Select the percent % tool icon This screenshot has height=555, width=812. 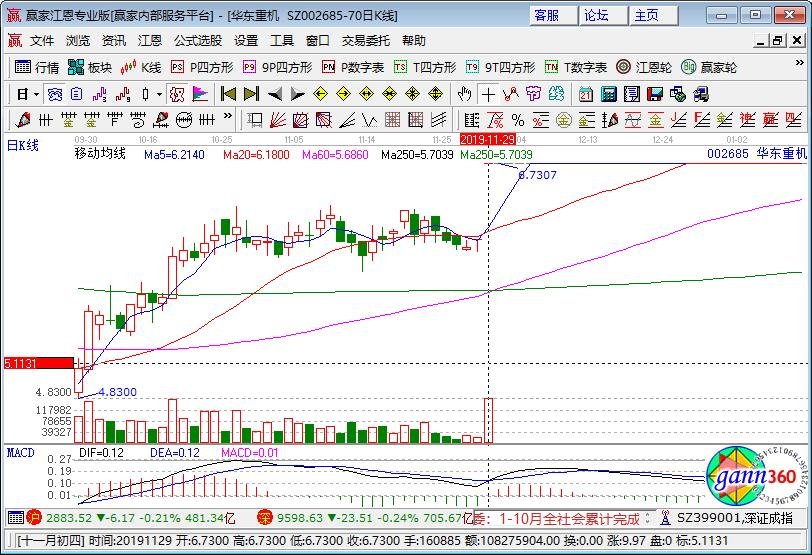[517, 120]
